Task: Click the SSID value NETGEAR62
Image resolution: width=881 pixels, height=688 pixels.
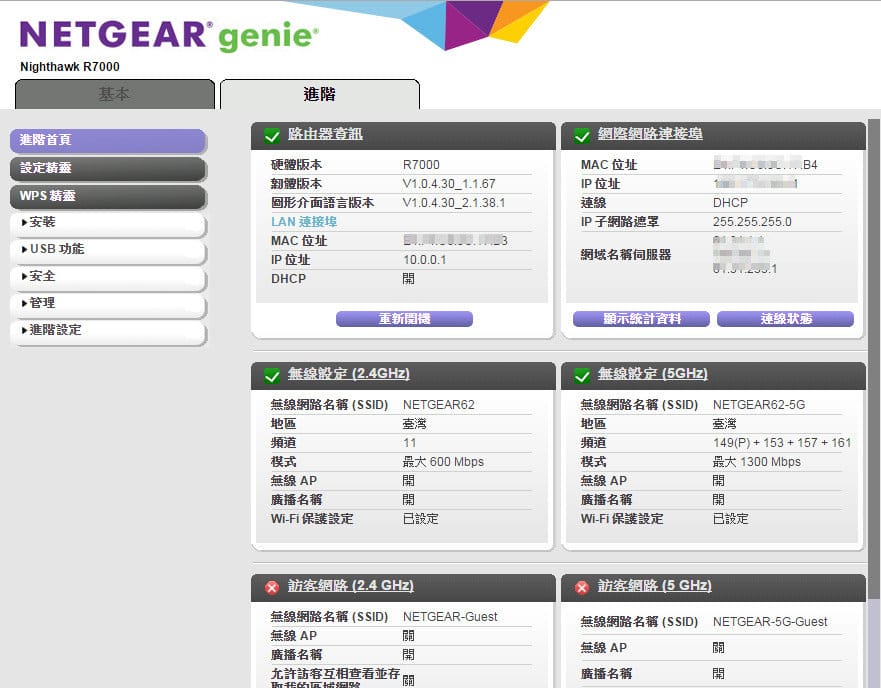Action: [439, 405]
